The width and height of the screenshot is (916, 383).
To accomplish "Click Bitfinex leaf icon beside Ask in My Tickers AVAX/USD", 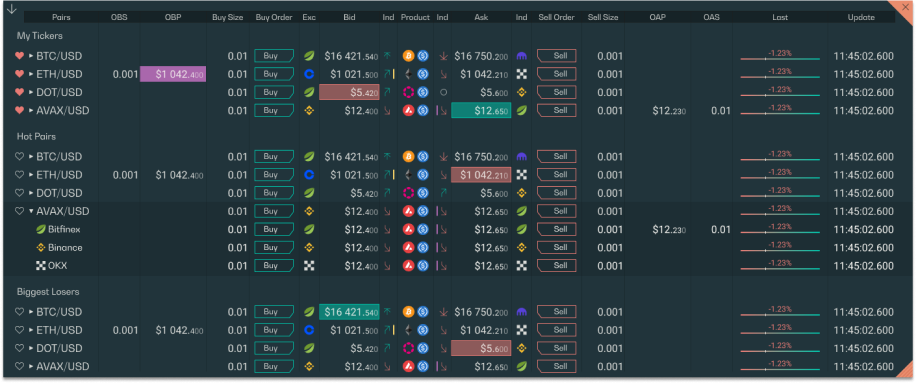I will point(522,111).
